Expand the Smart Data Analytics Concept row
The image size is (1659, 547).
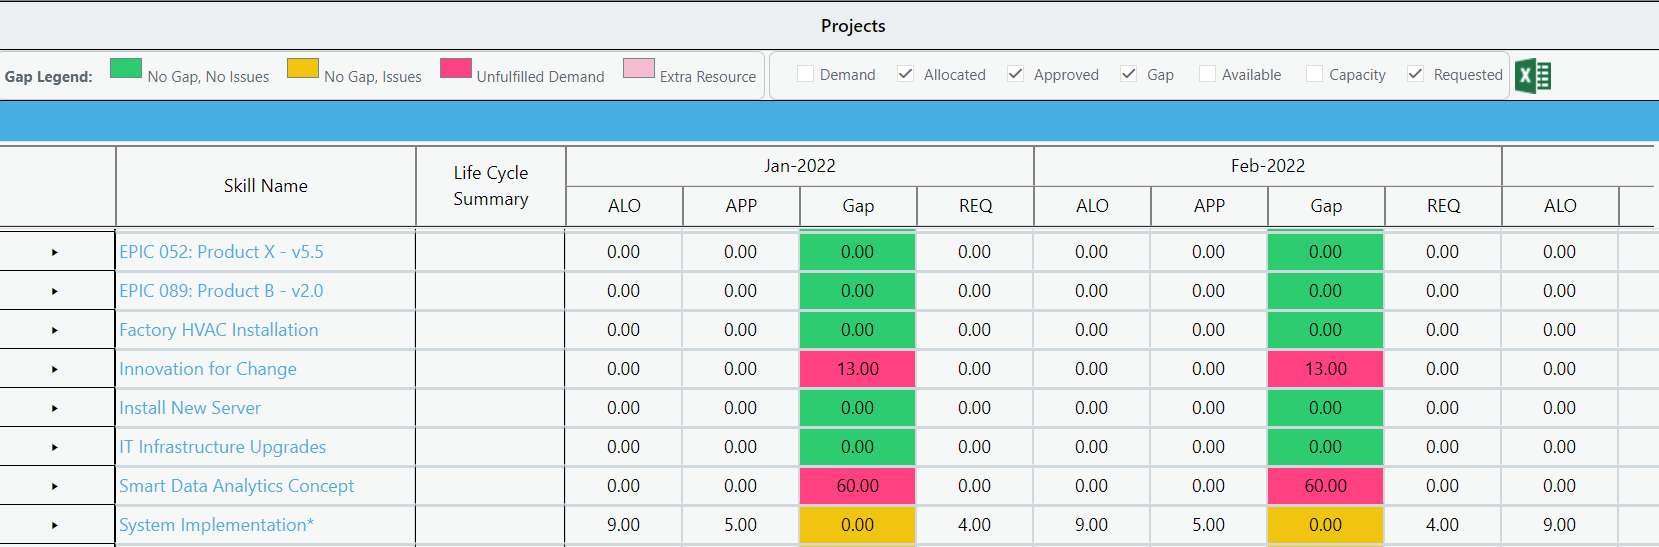[55, 486]
